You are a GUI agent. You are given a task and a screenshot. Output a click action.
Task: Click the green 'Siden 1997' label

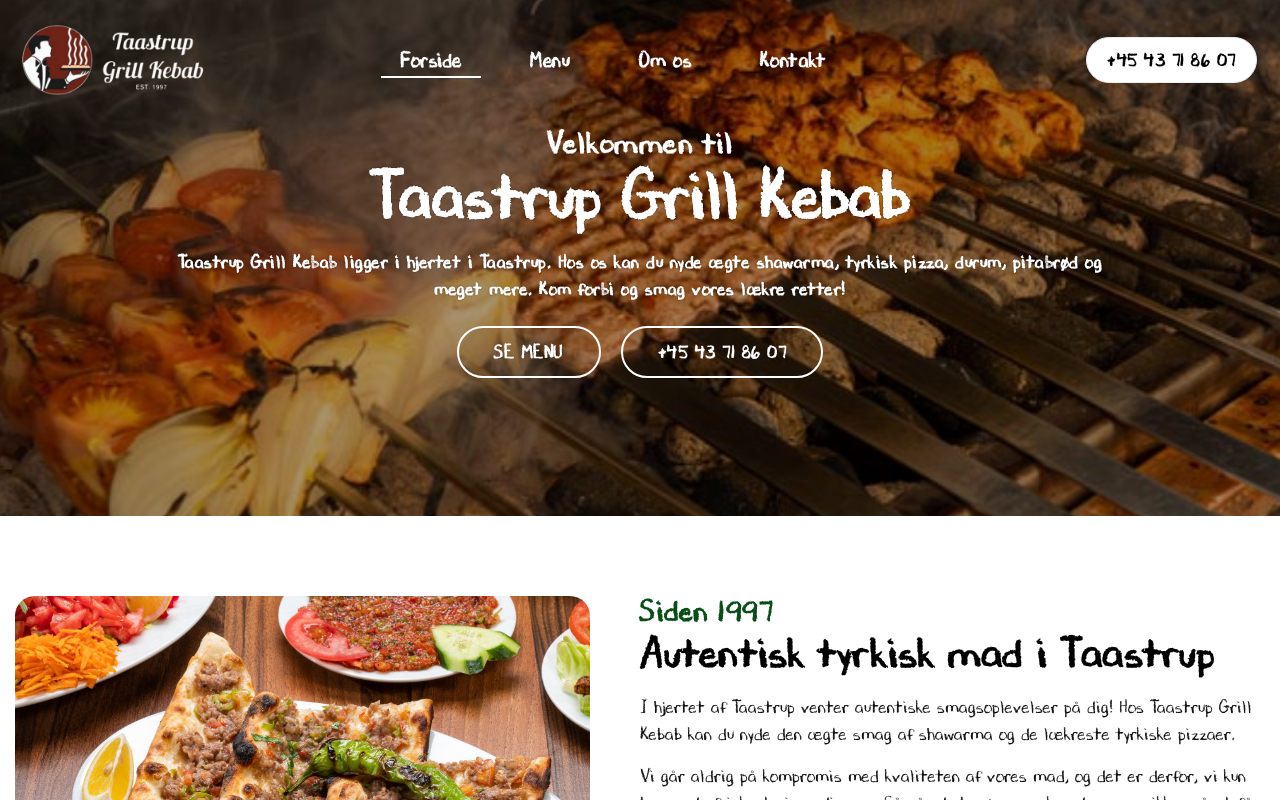coord(706,610)
